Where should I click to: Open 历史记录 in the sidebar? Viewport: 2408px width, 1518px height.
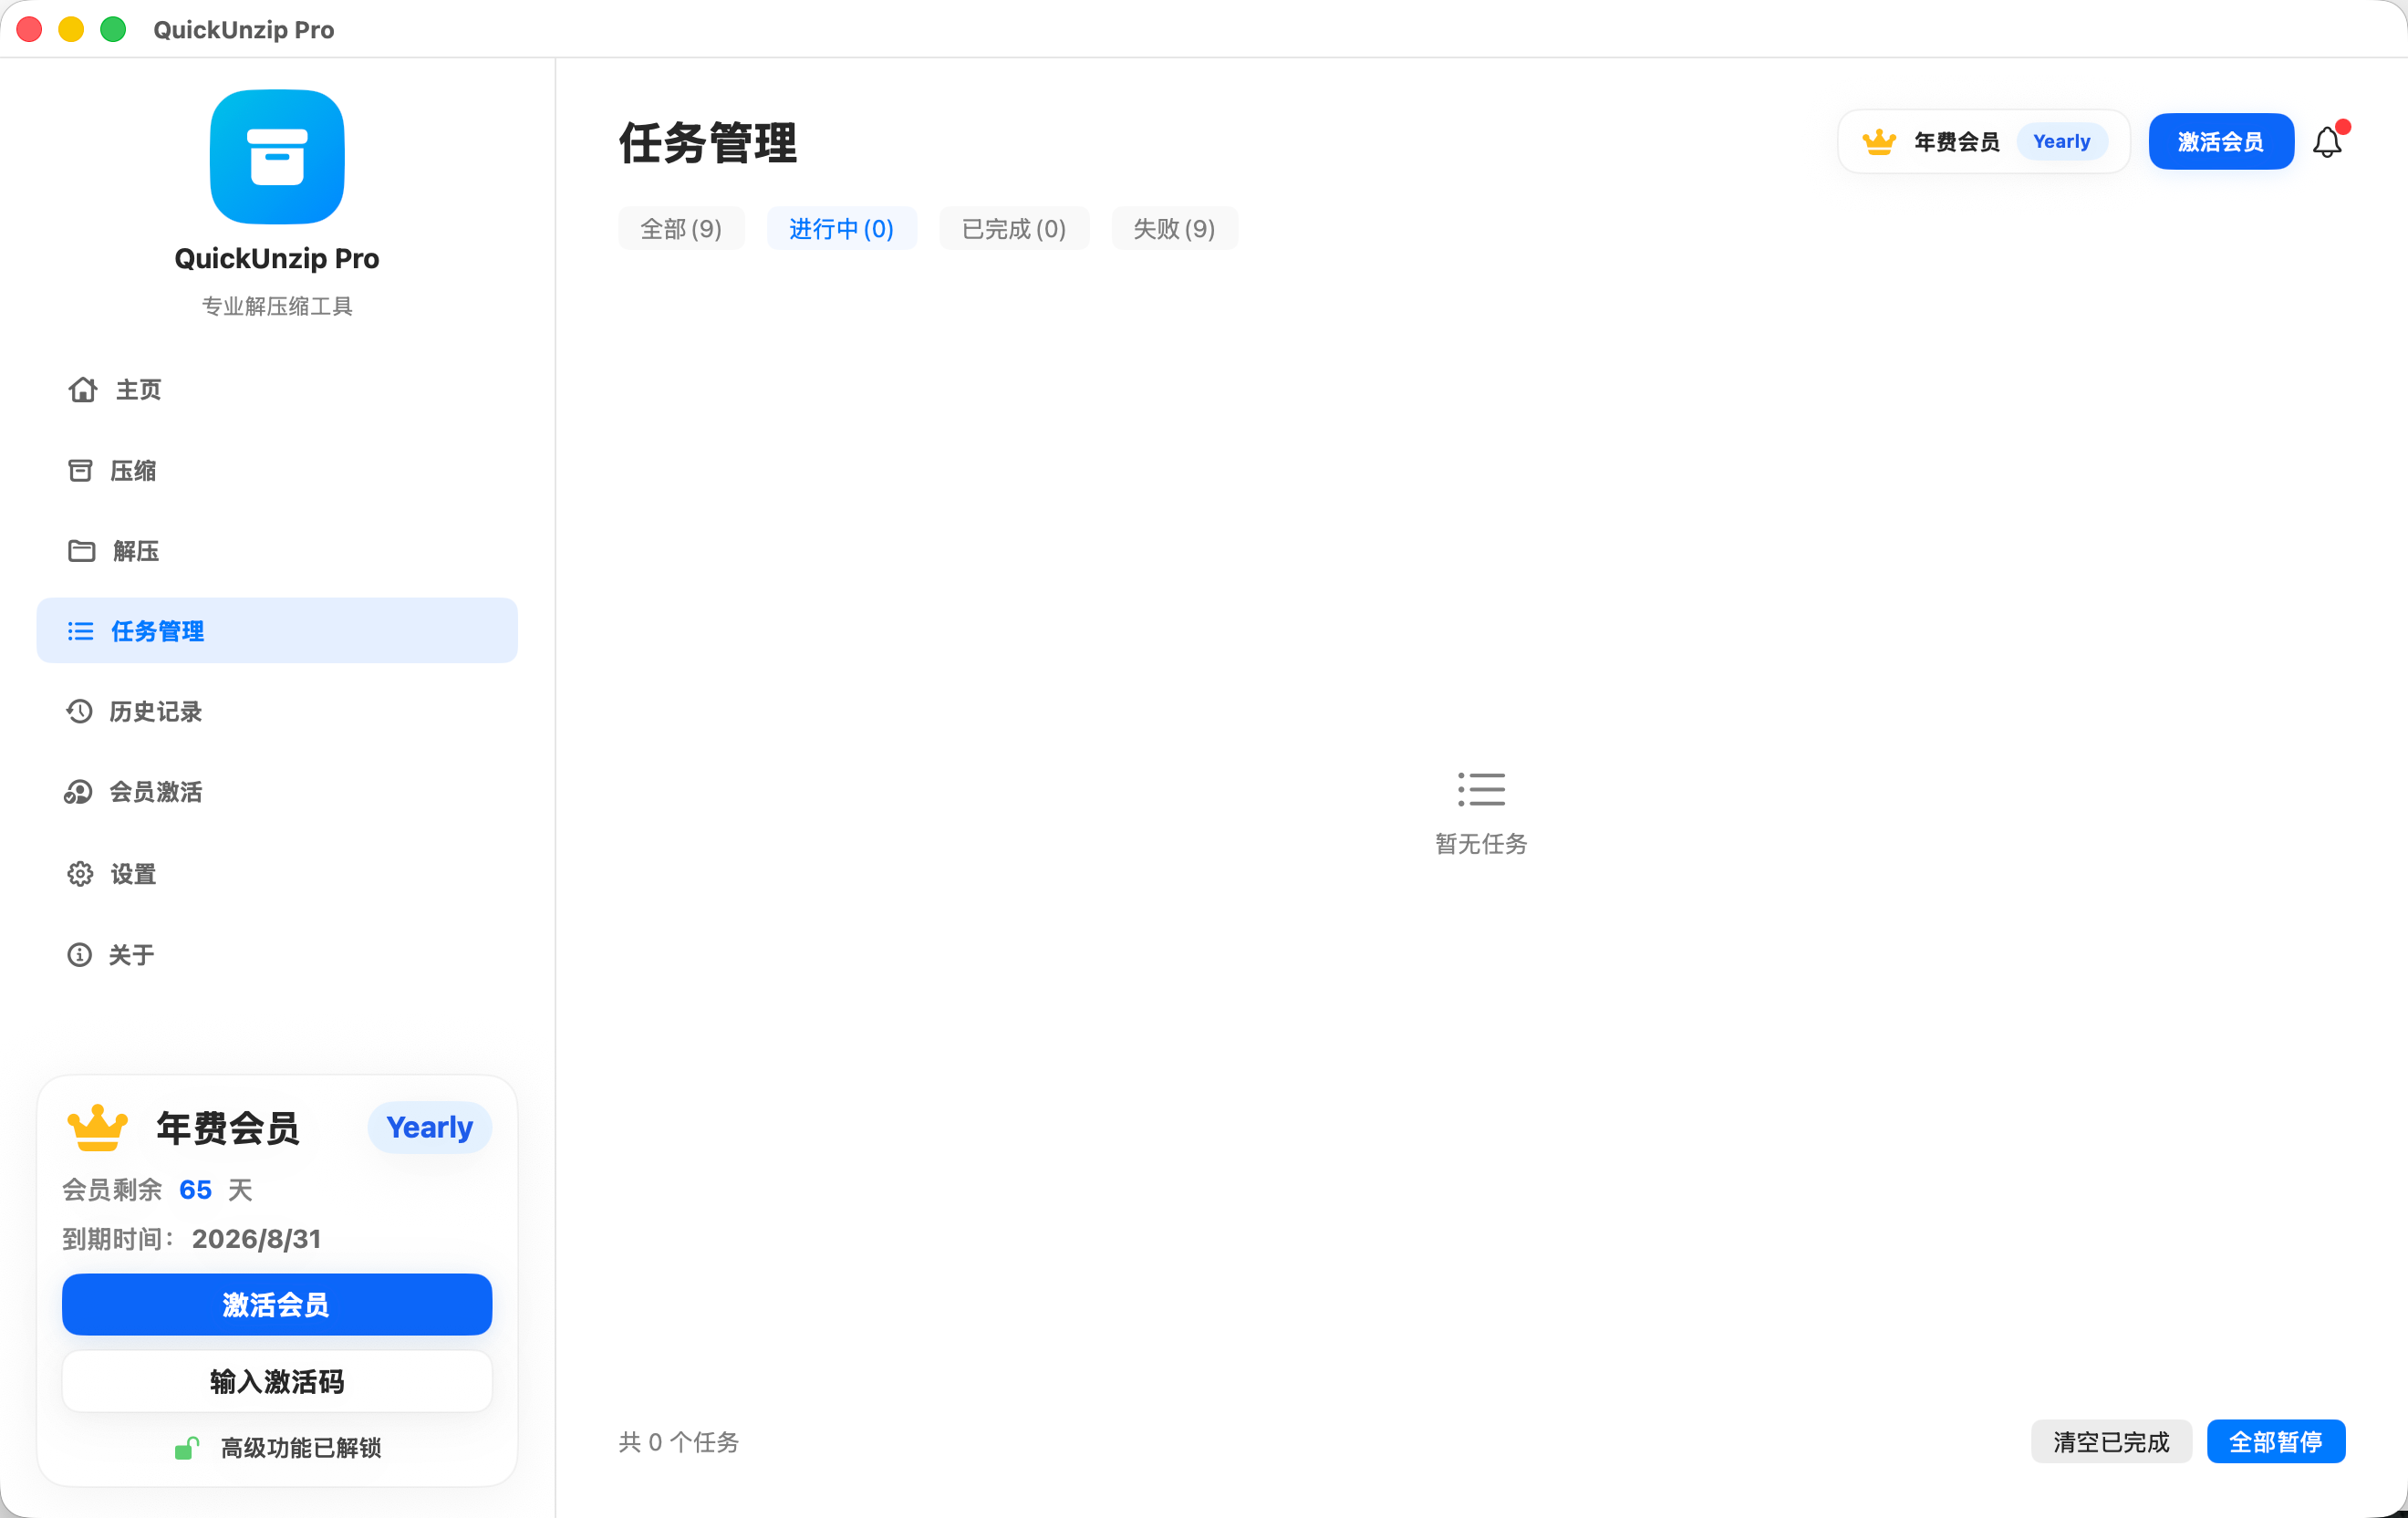tap(277, 711)
